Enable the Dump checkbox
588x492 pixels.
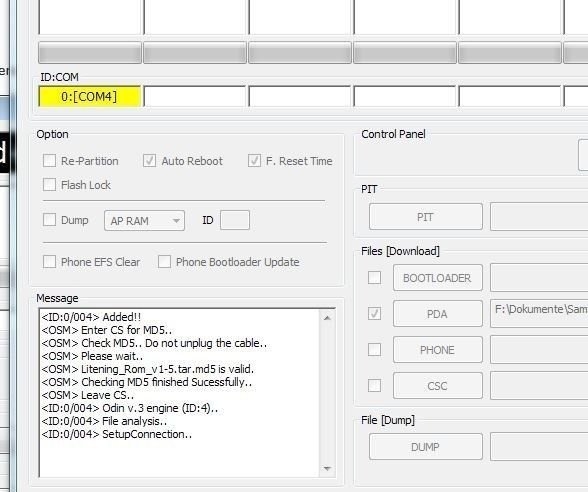[x=50, y=220]
